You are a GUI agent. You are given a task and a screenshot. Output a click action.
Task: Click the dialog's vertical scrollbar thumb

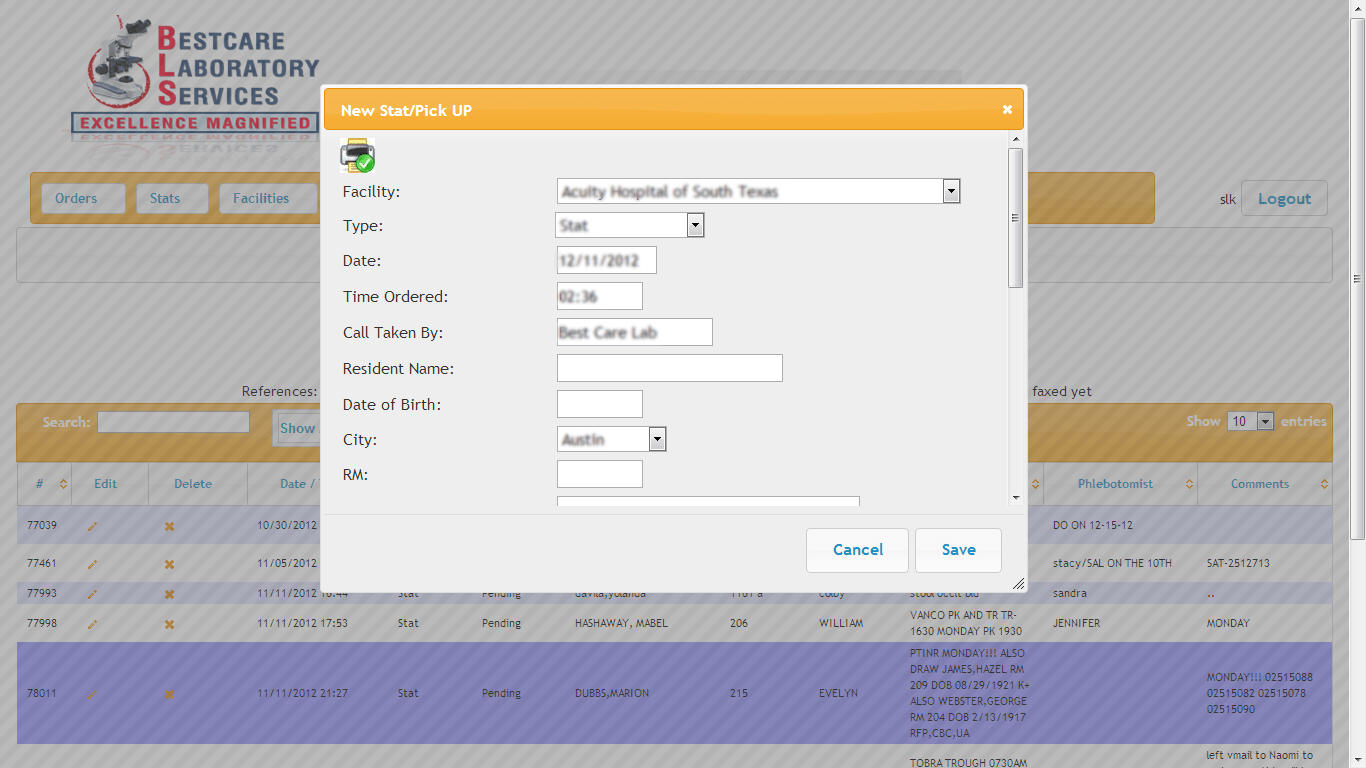[x=1015, y=218]
